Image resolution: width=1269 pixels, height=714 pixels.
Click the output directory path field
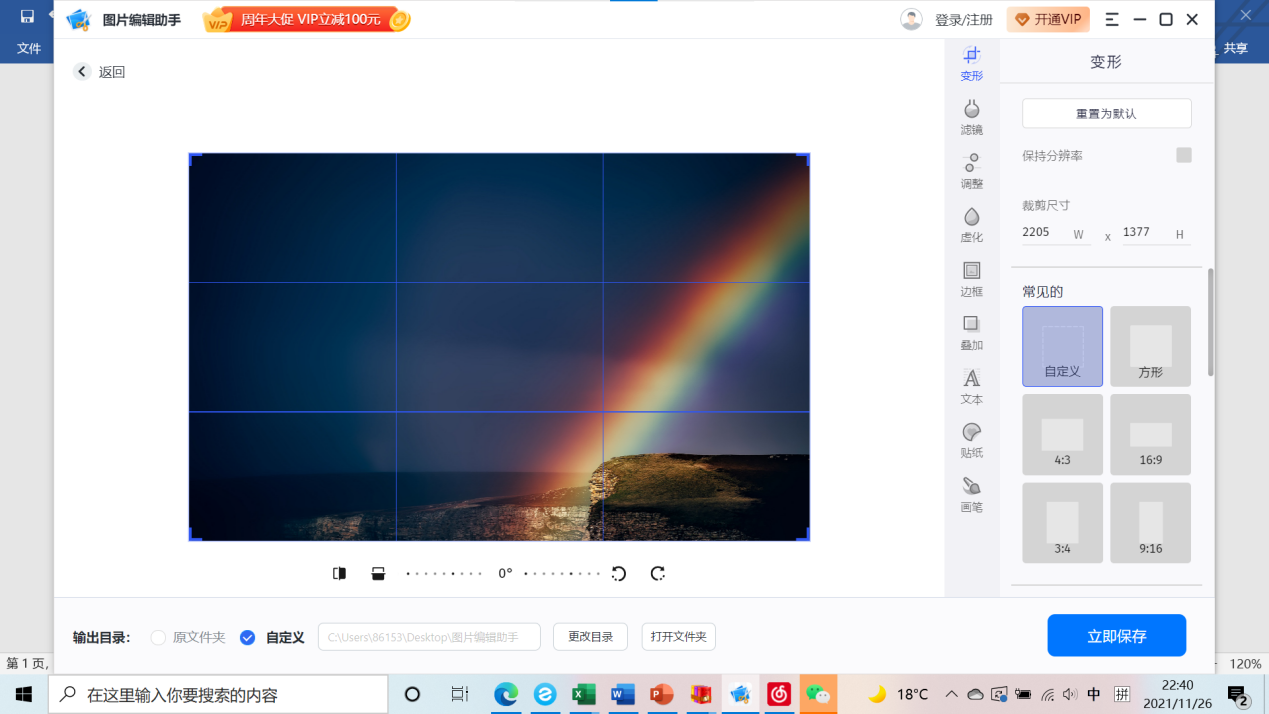429,636
